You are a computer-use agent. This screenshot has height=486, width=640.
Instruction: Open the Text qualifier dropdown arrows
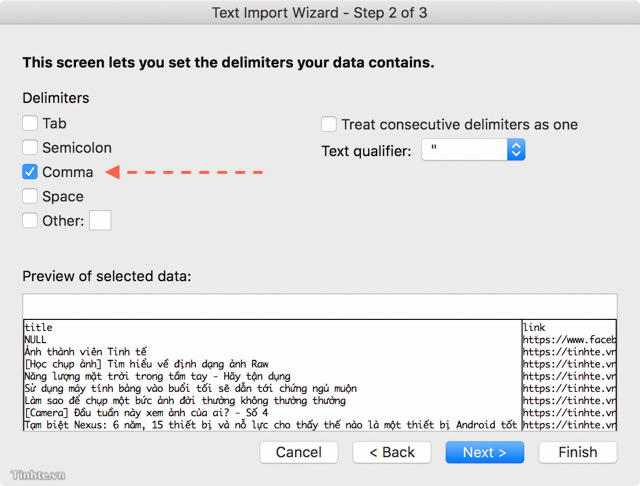tap(516, 150)
